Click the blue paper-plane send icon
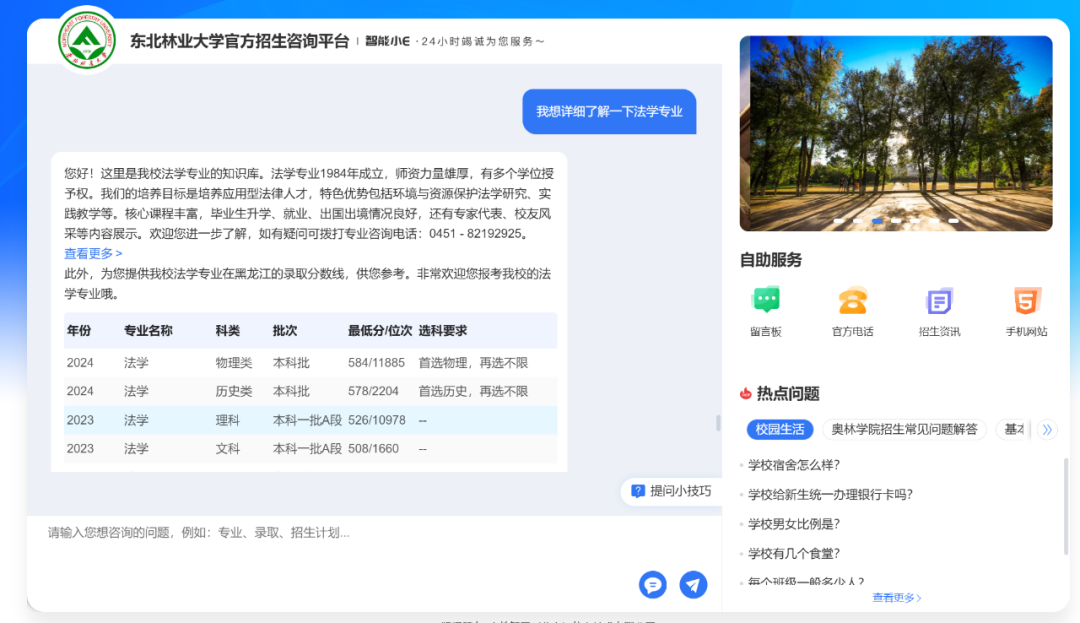 pyautogui.click(x=693, y=585)
